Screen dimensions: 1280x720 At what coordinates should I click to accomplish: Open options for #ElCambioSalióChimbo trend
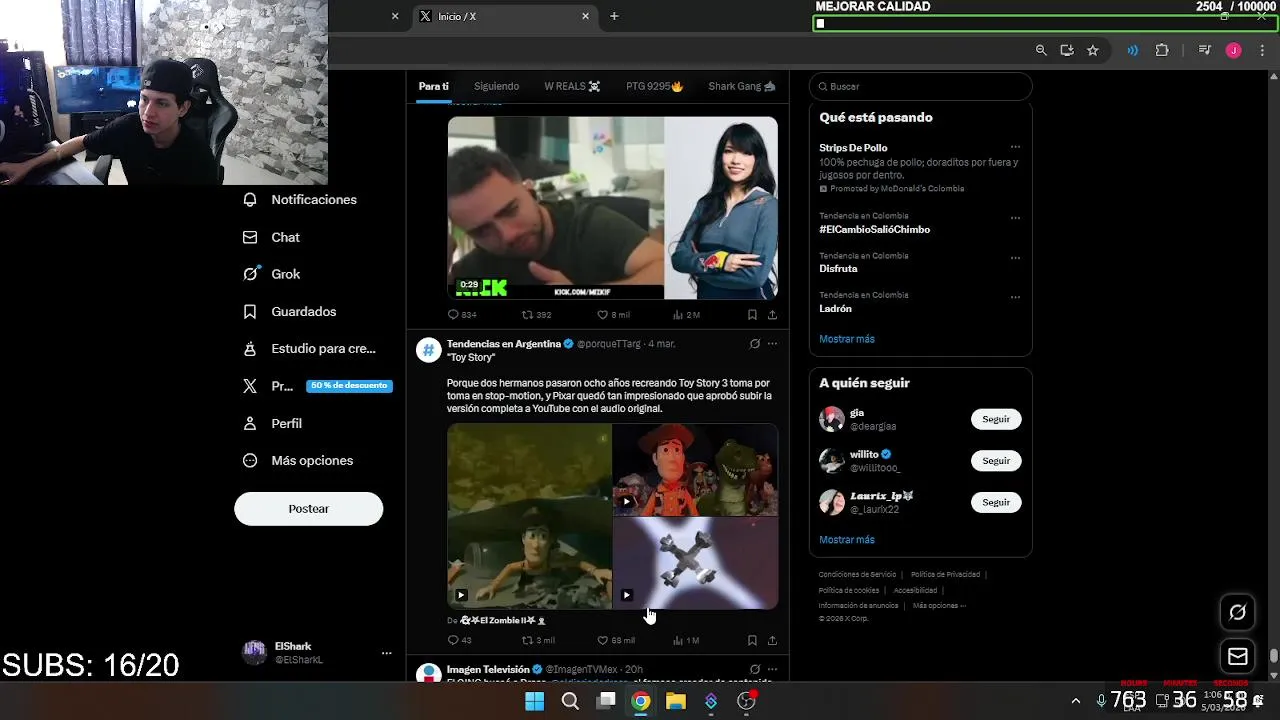[x=1015, y=218]
